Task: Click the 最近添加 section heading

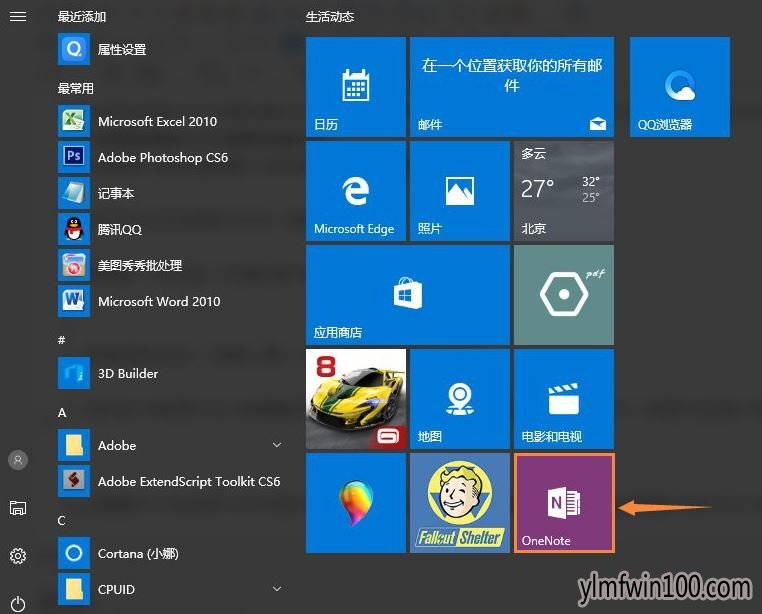Action: 82,17
